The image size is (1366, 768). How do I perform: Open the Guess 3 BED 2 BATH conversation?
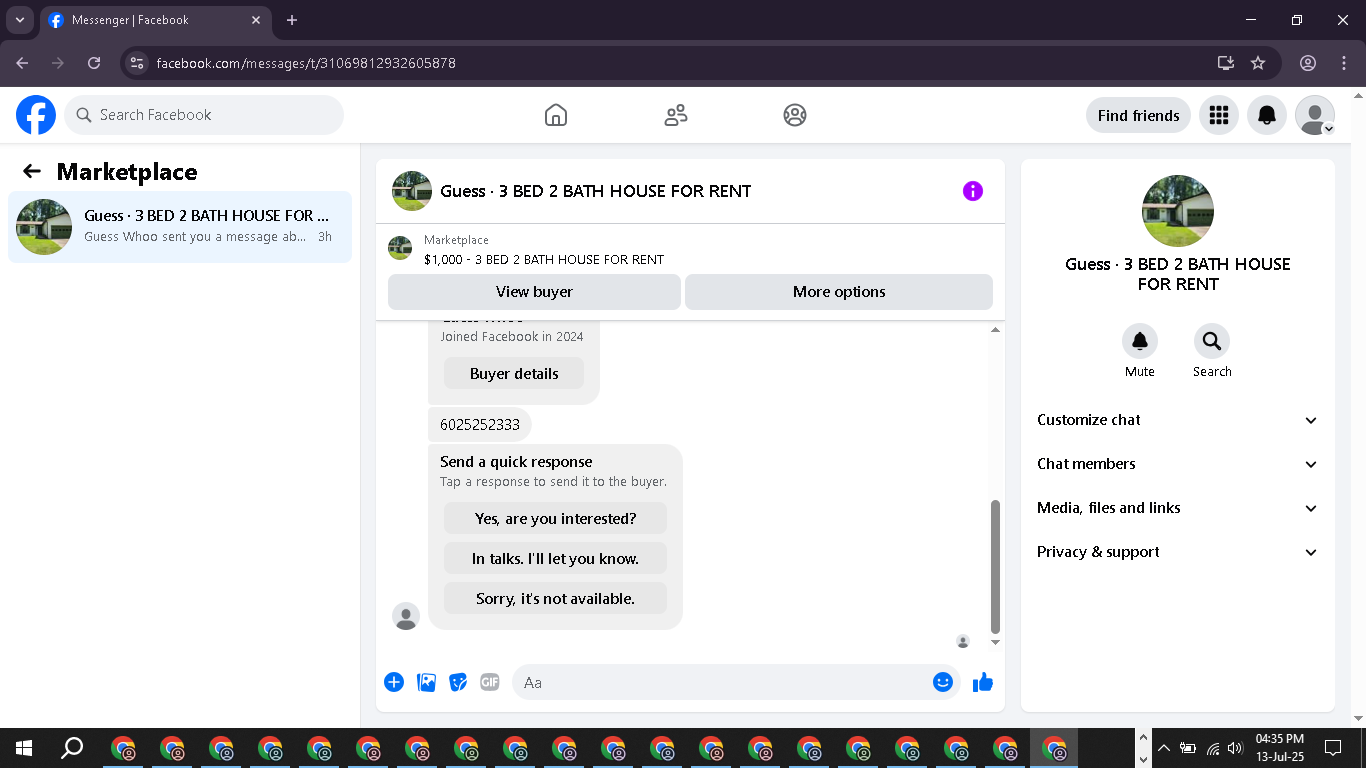[180, 226]
